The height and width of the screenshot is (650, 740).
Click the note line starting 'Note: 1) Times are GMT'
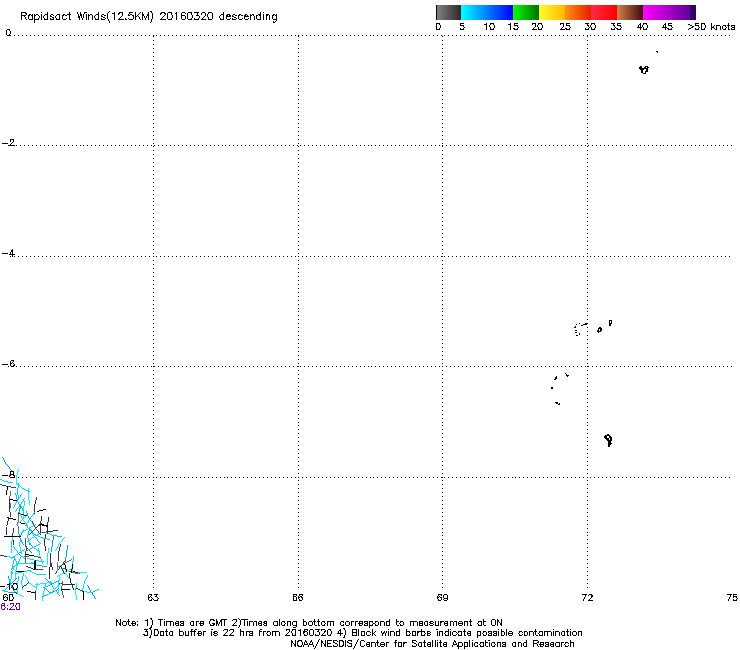click(309, 623)
